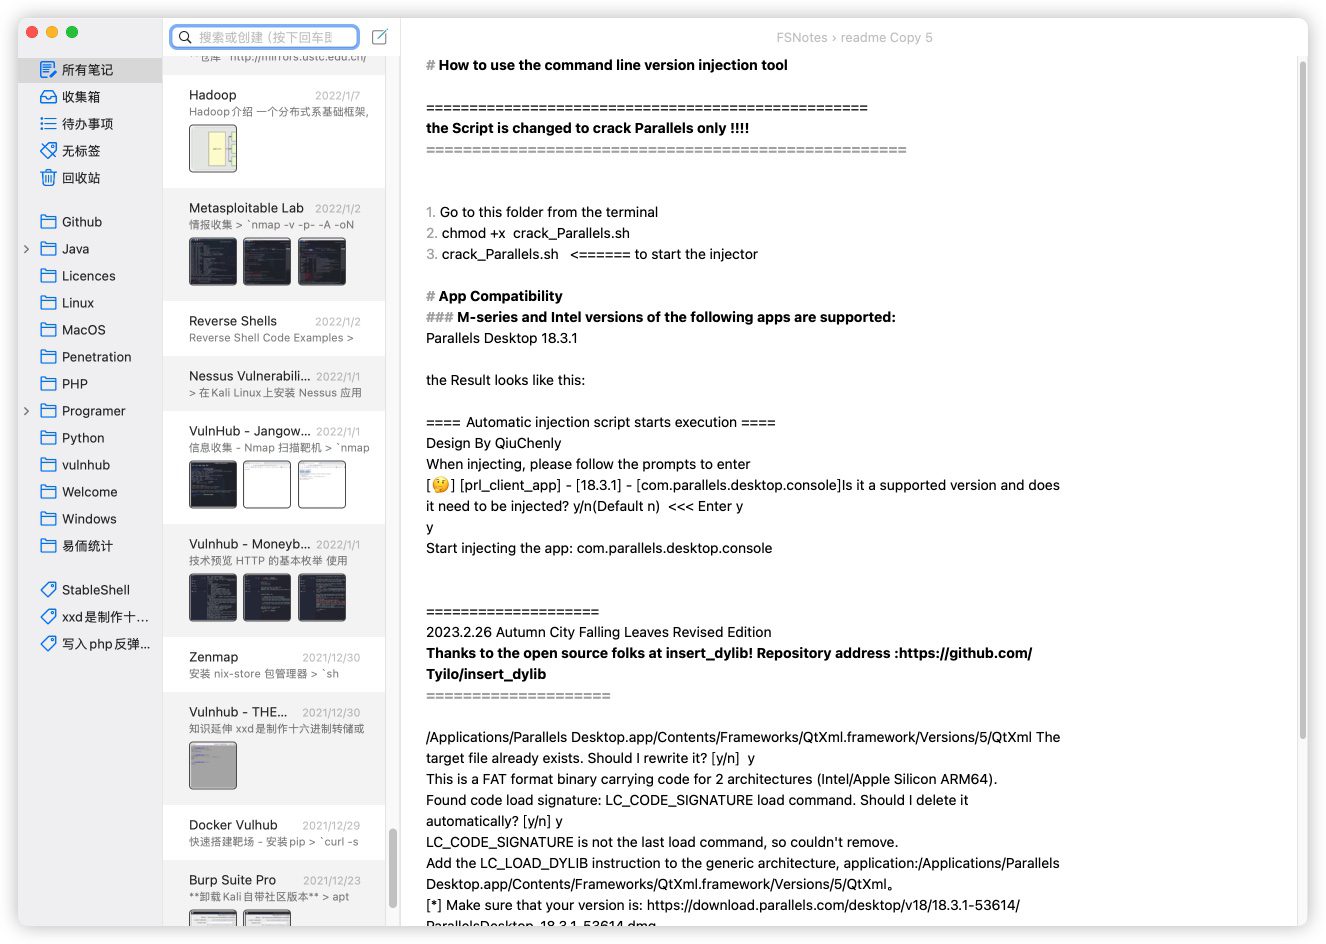The image size is (1326, 944).
Task: Click the Welcome folder icon
Action: click(48, 492)
